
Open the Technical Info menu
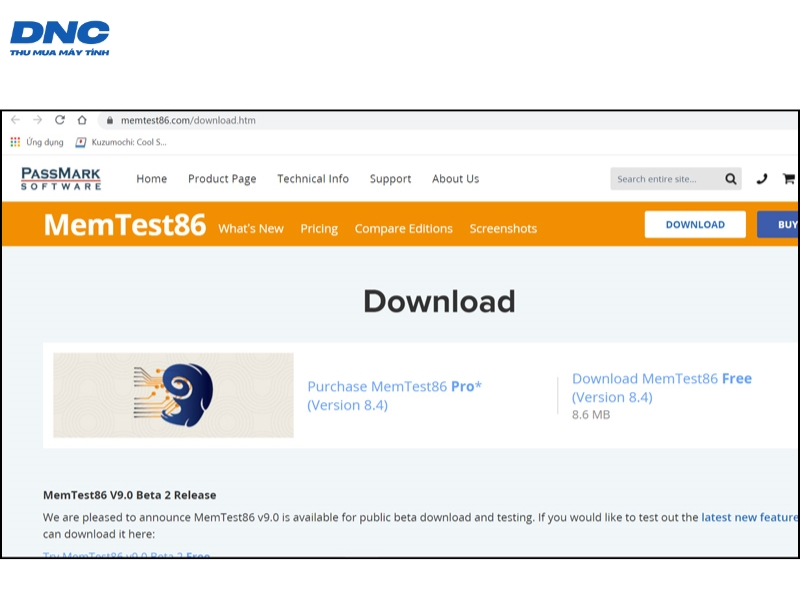[x=313, y=179]
